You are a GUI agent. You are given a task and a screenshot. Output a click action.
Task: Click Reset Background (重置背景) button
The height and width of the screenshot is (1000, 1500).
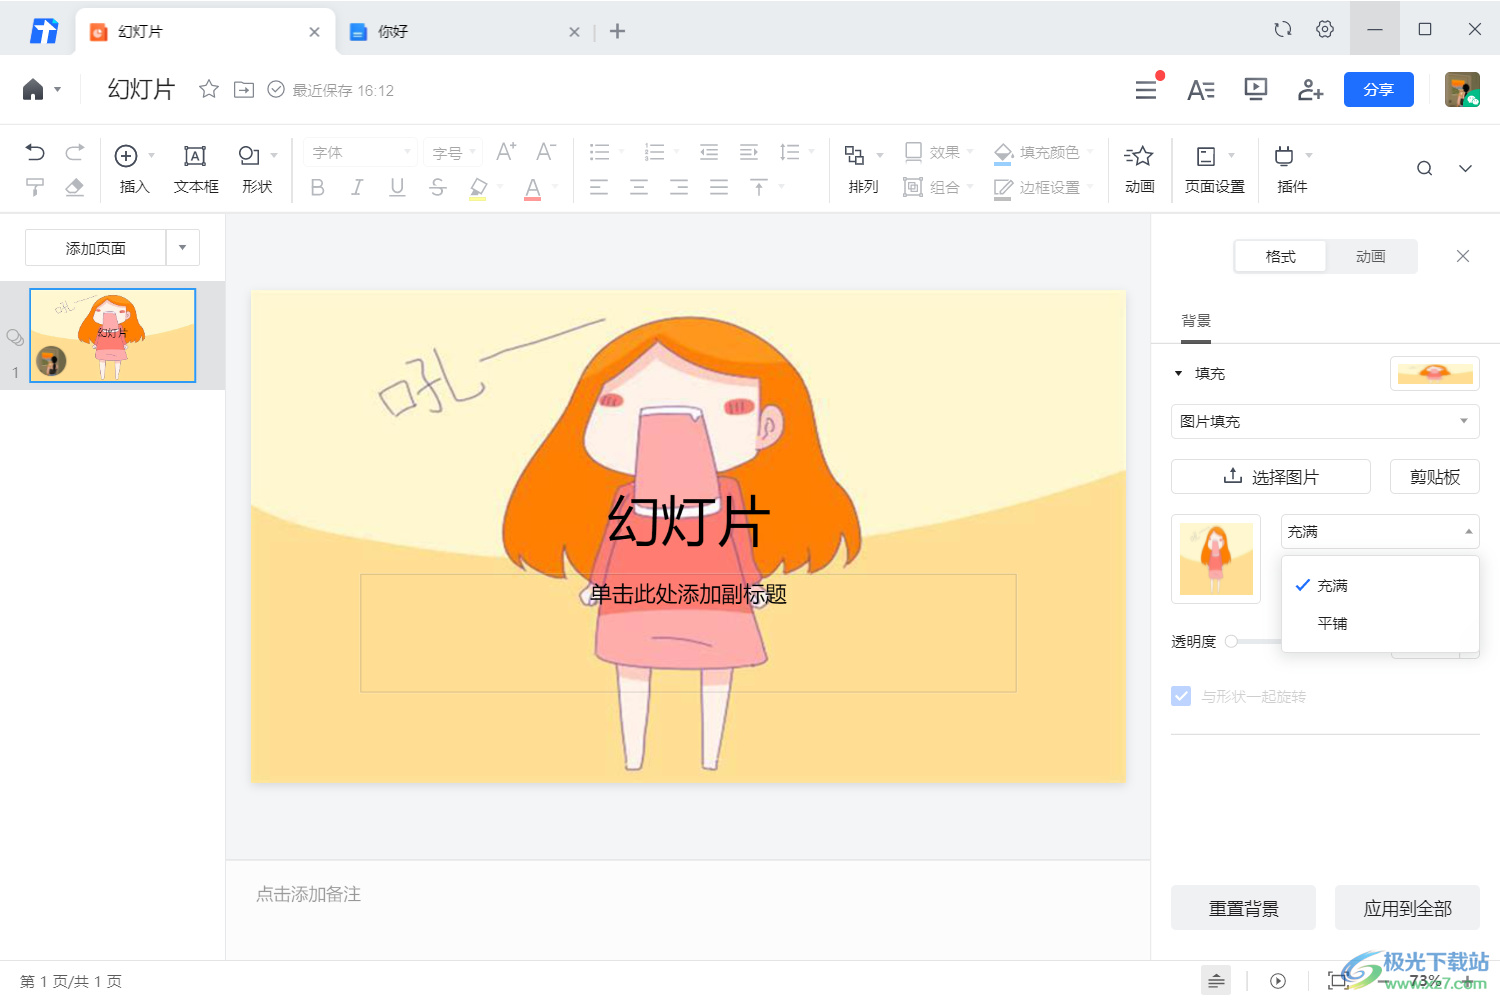1243,908
